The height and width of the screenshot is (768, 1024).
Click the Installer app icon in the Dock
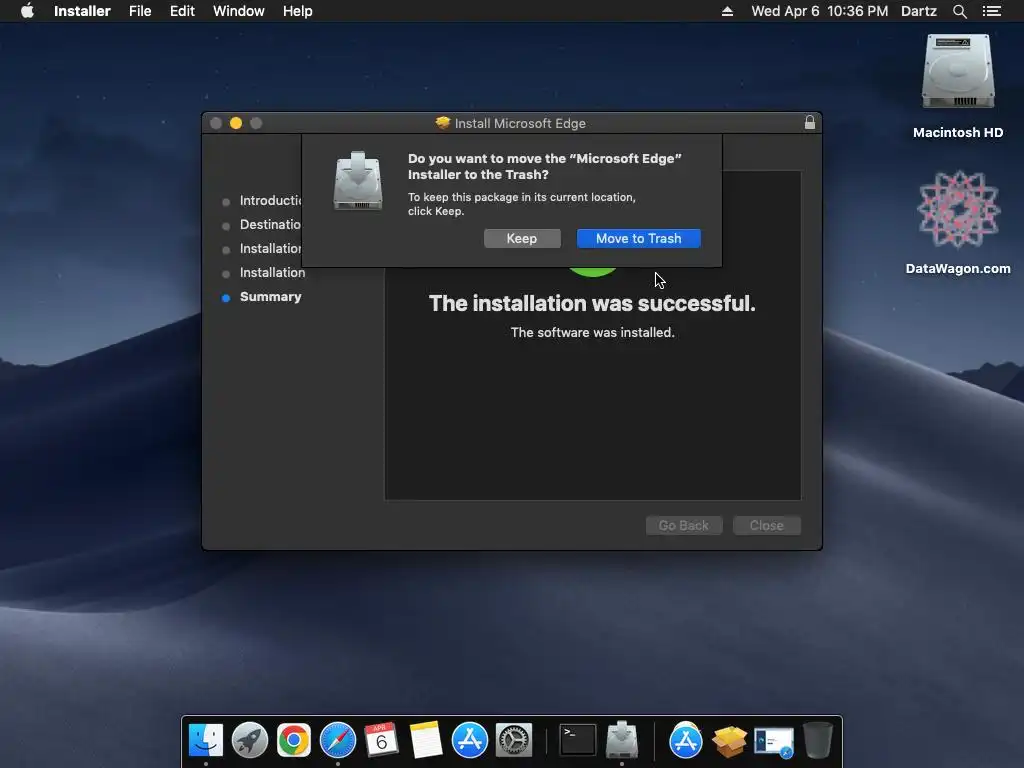pos(622,740)
